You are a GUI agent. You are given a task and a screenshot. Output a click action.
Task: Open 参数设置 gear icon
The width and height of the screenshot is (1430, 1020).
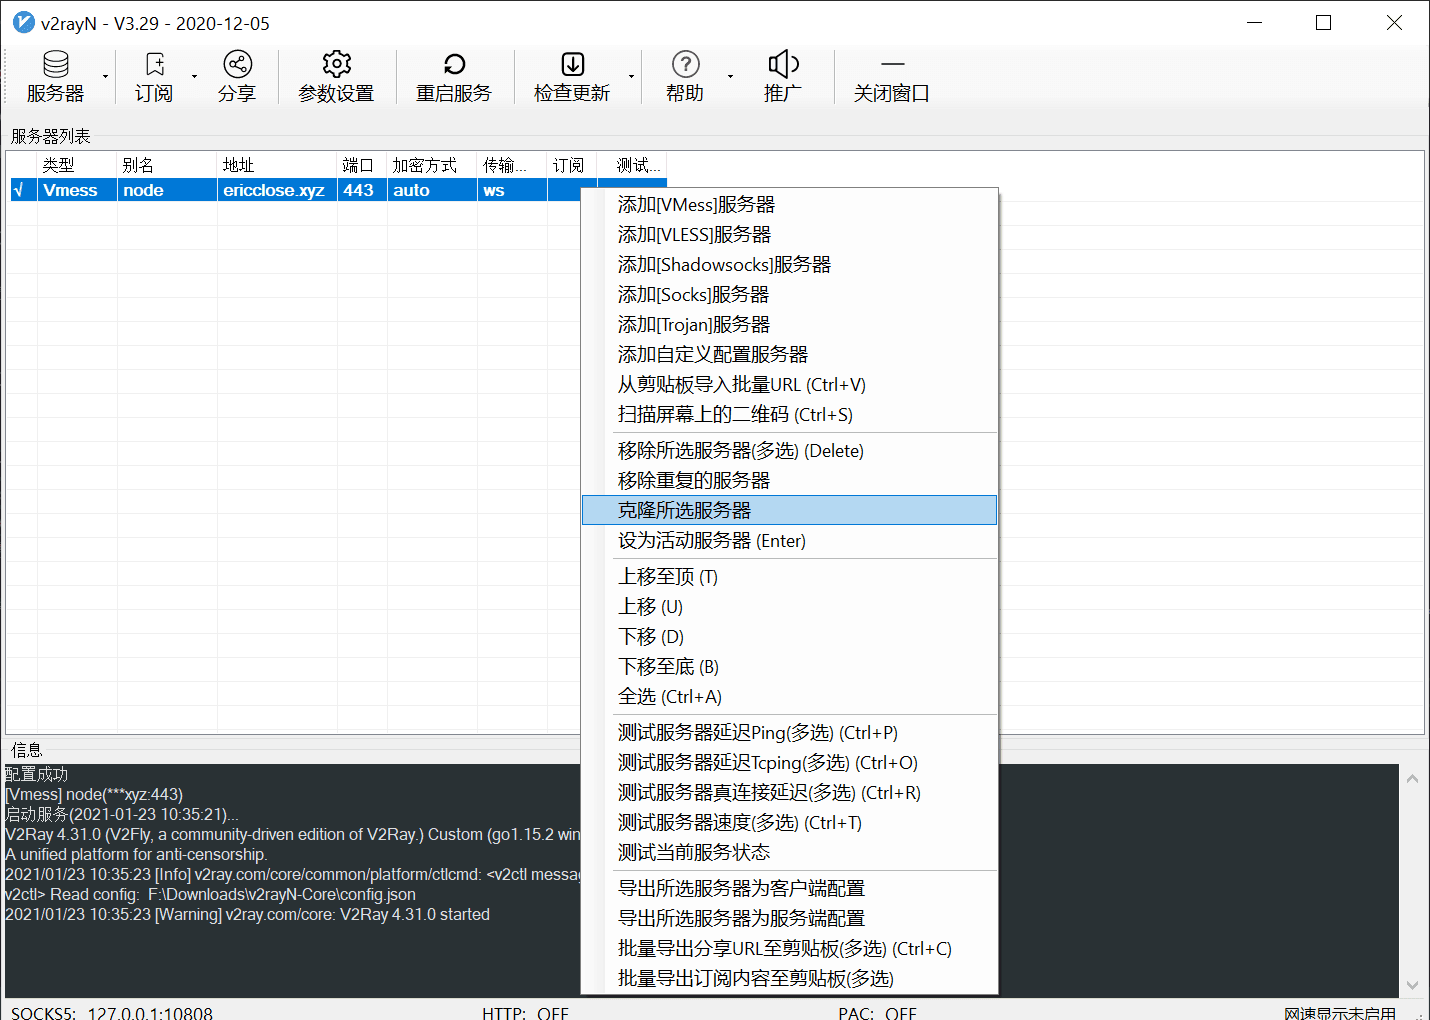[337, 65]
